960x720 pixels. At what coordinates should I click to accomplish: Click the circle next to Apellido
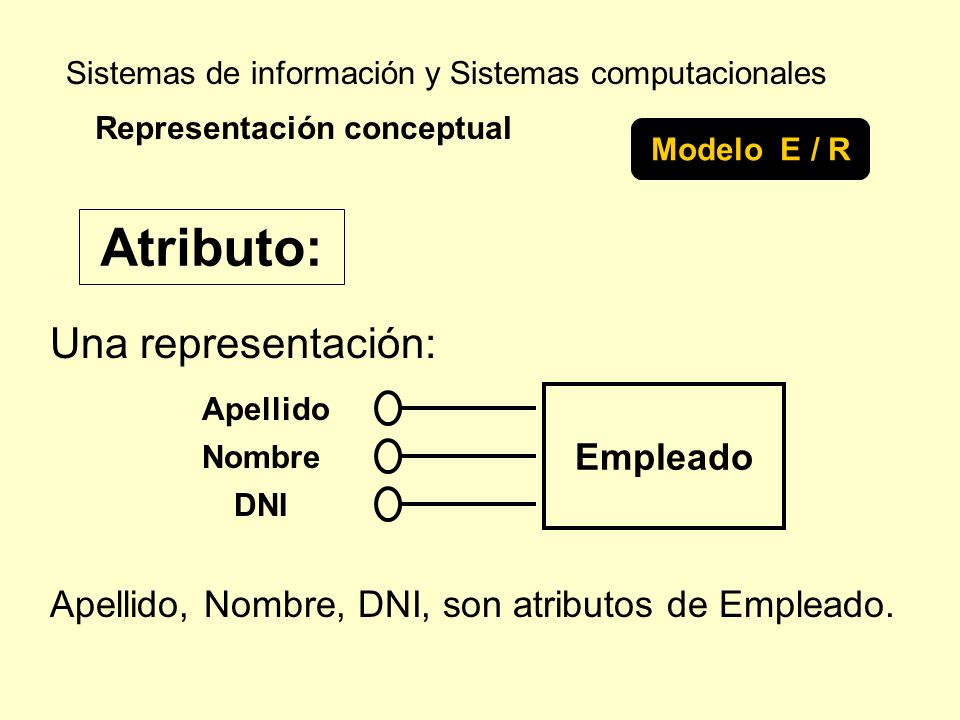388,408
